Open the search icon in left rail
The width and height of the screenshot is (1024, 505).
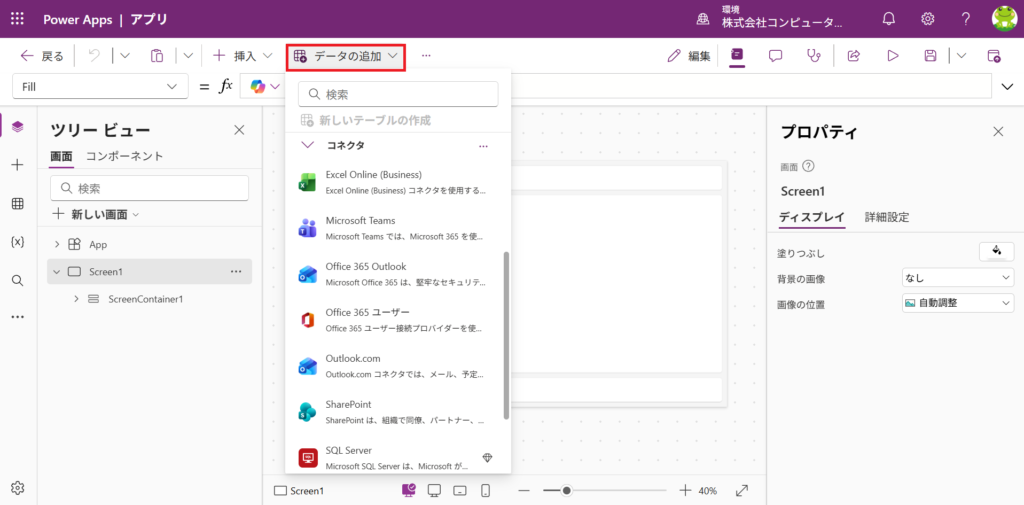[x=18, y=280]
